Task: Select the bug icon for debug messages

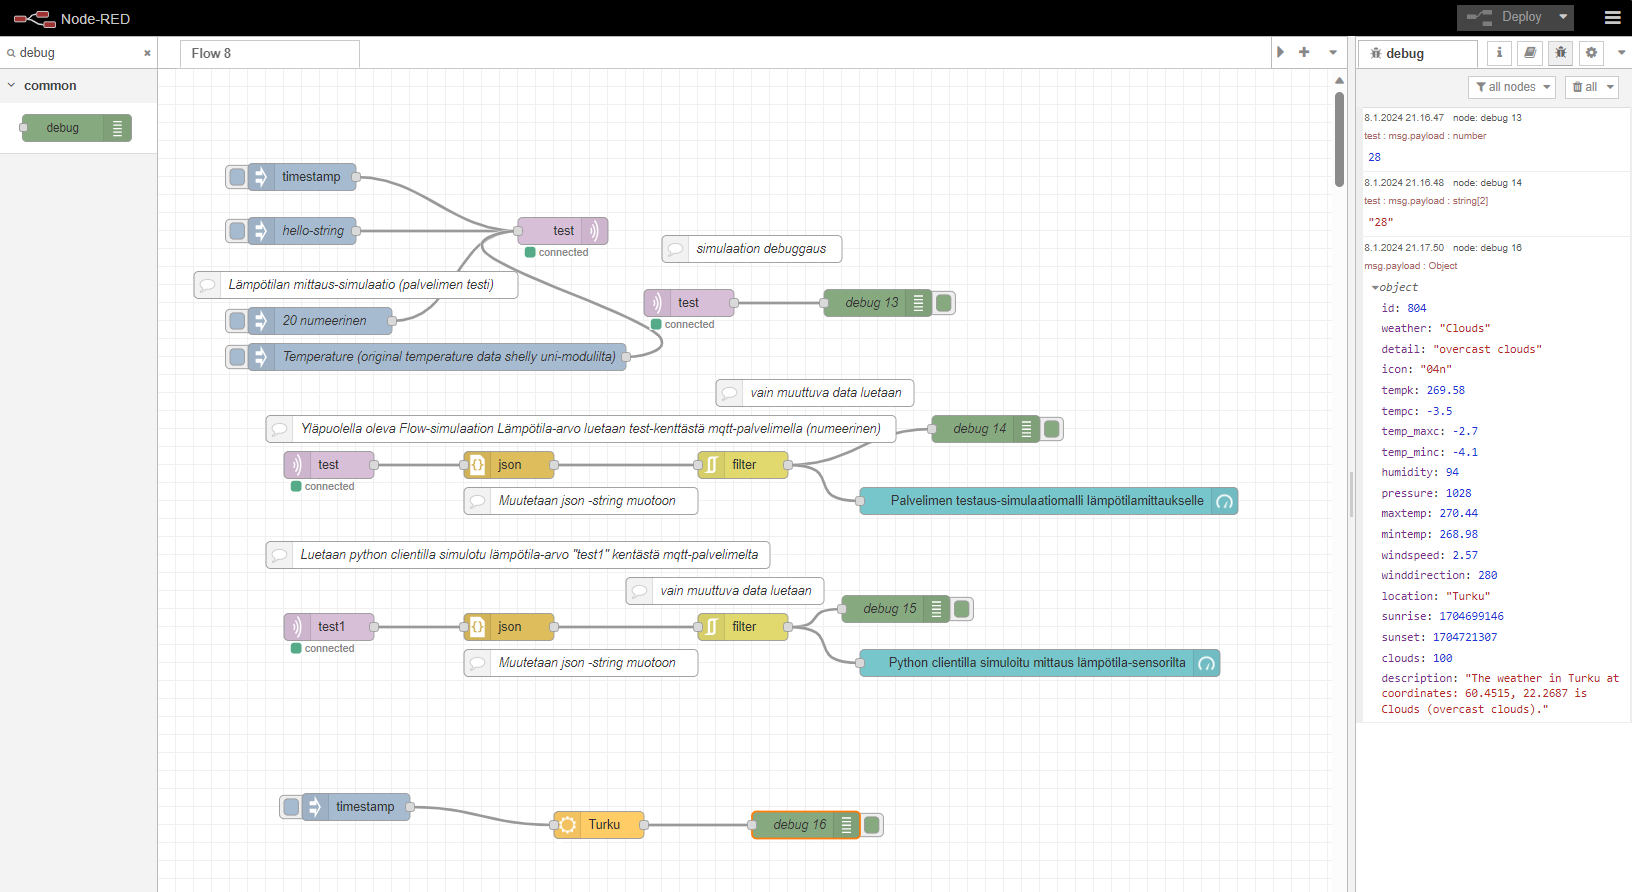Action: [1561, 53]
